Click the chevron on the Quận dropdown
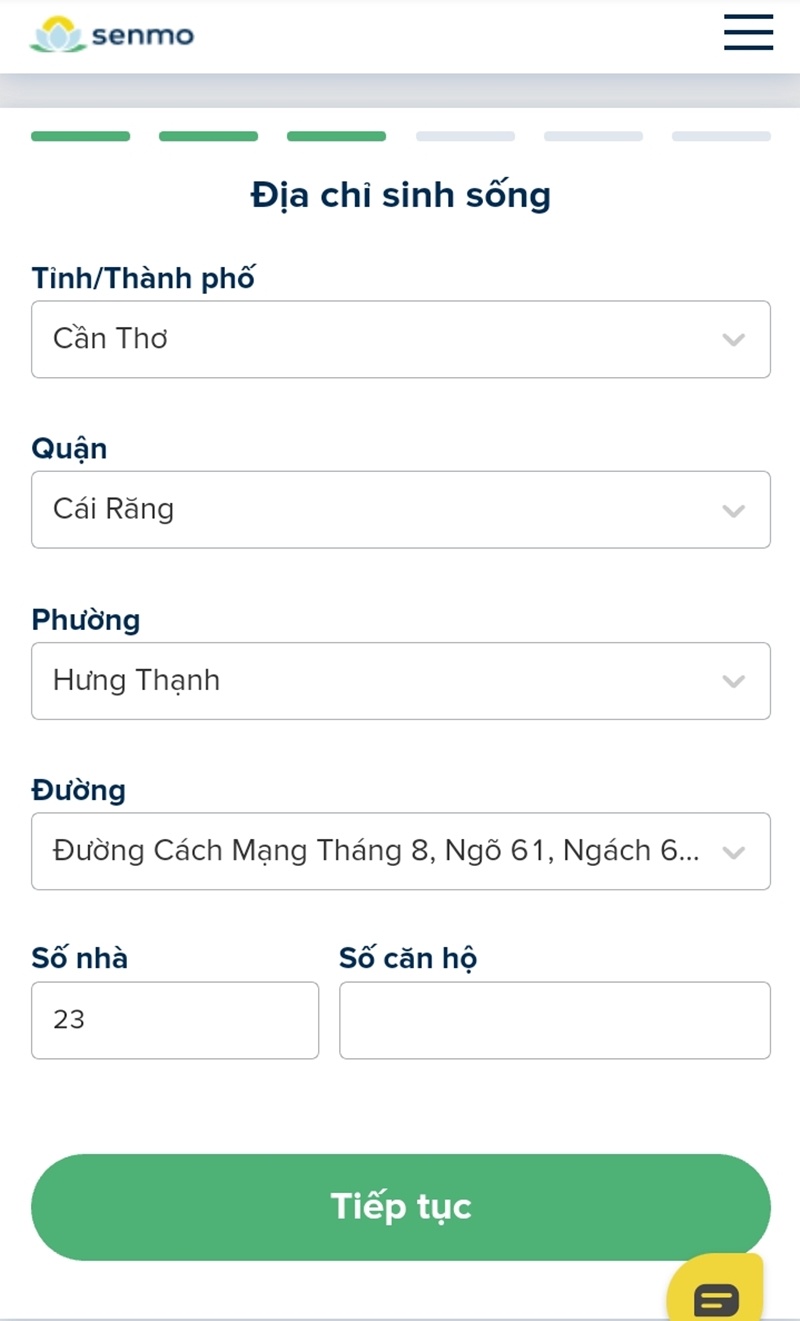 coord(733,510)
